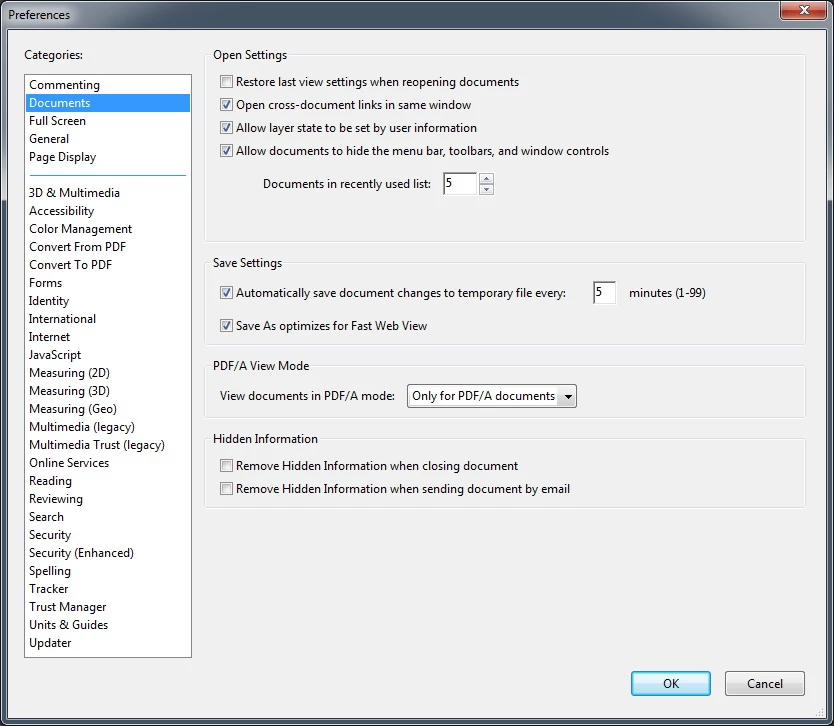
Task: Select Multimedia Trust (legacy) category
Action: tap(108, 445)
